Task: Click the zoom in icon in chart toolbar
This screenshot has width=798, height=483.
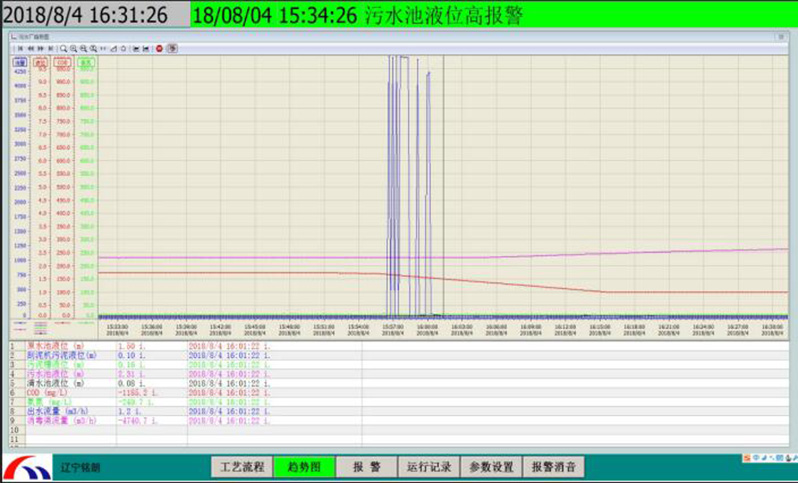Action: pos(74,48)
